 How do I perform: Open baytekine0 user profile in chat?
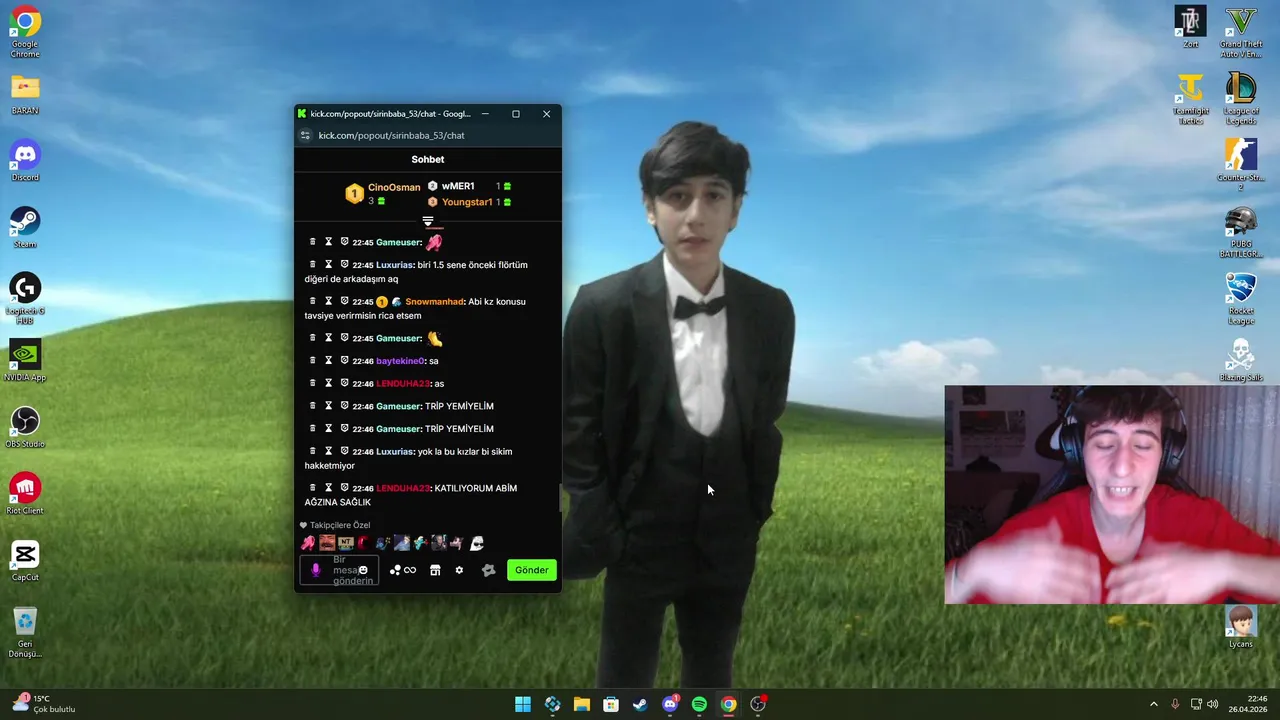[x=400, y=361]
